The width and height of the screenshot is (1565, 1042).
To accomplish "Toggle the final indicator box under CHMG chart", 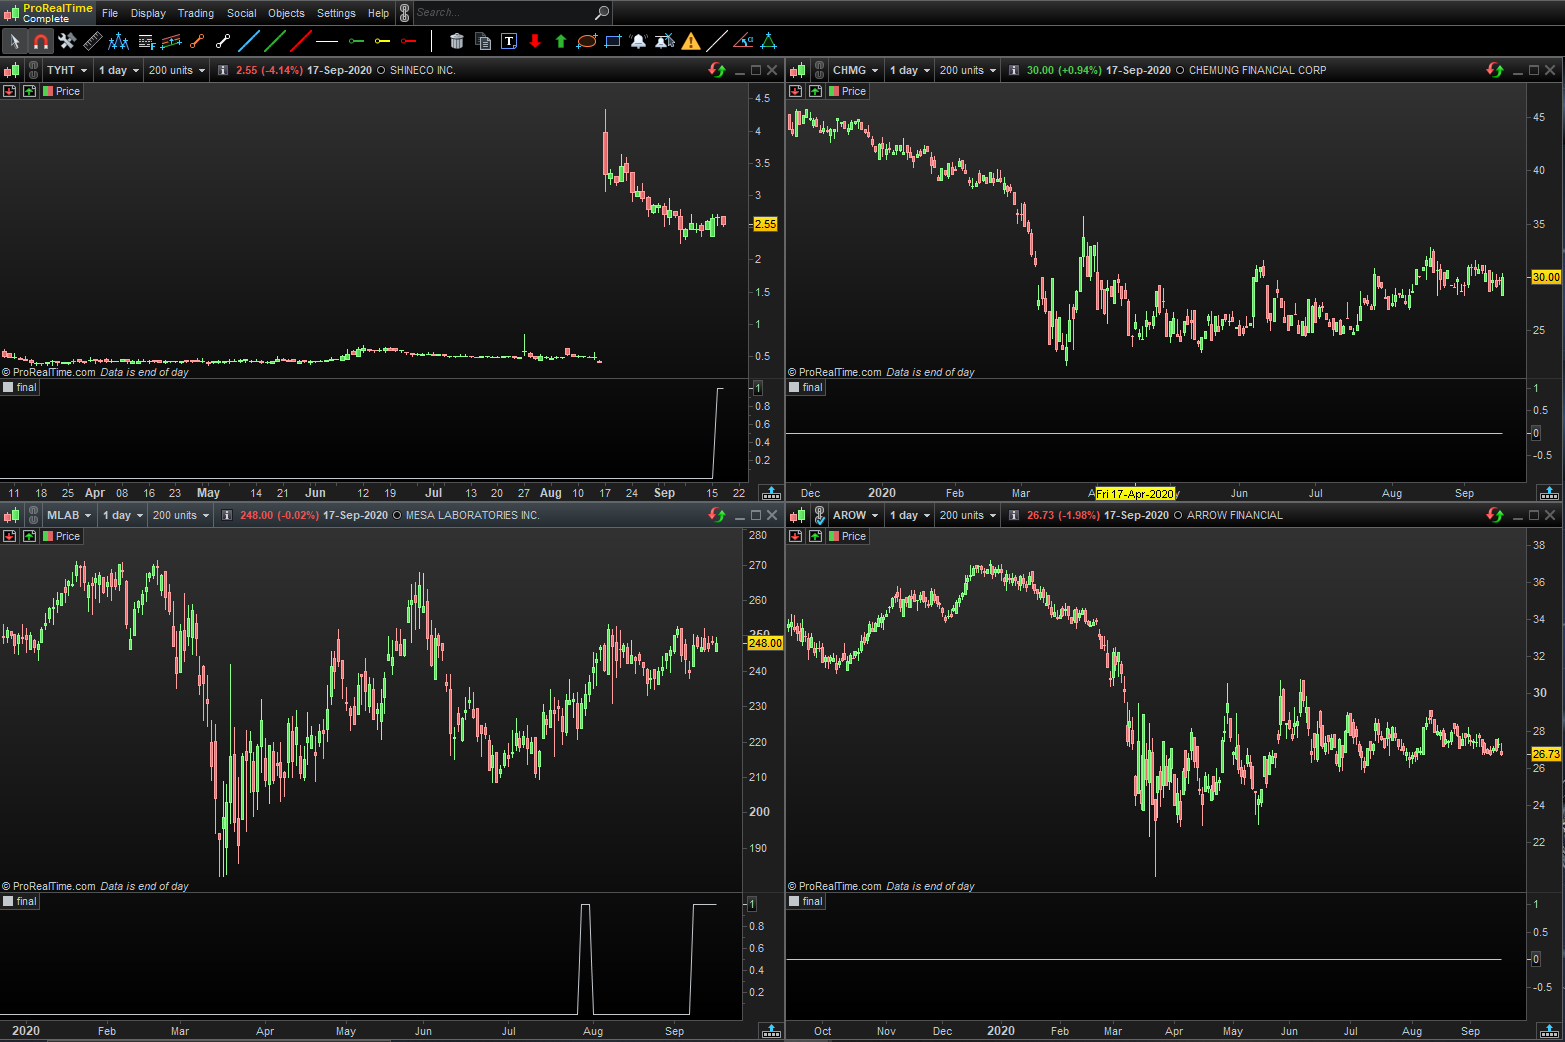I will tap(795, 388).
